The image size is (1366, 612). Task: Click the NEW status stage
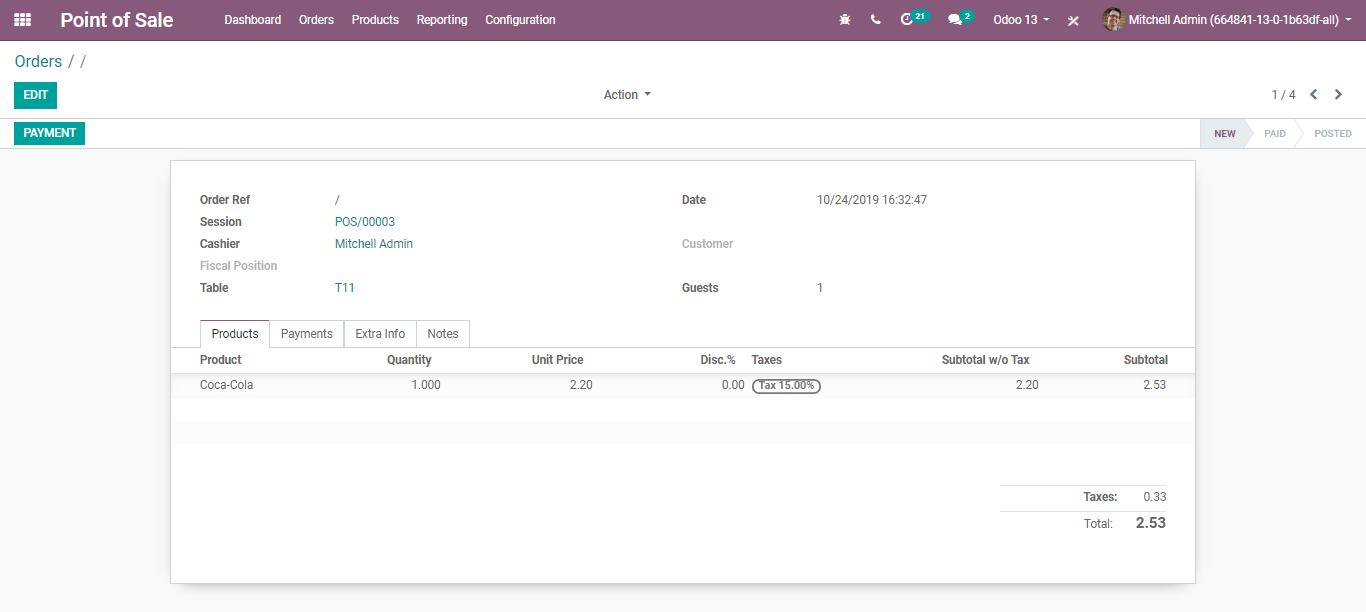click(1224, 133)
